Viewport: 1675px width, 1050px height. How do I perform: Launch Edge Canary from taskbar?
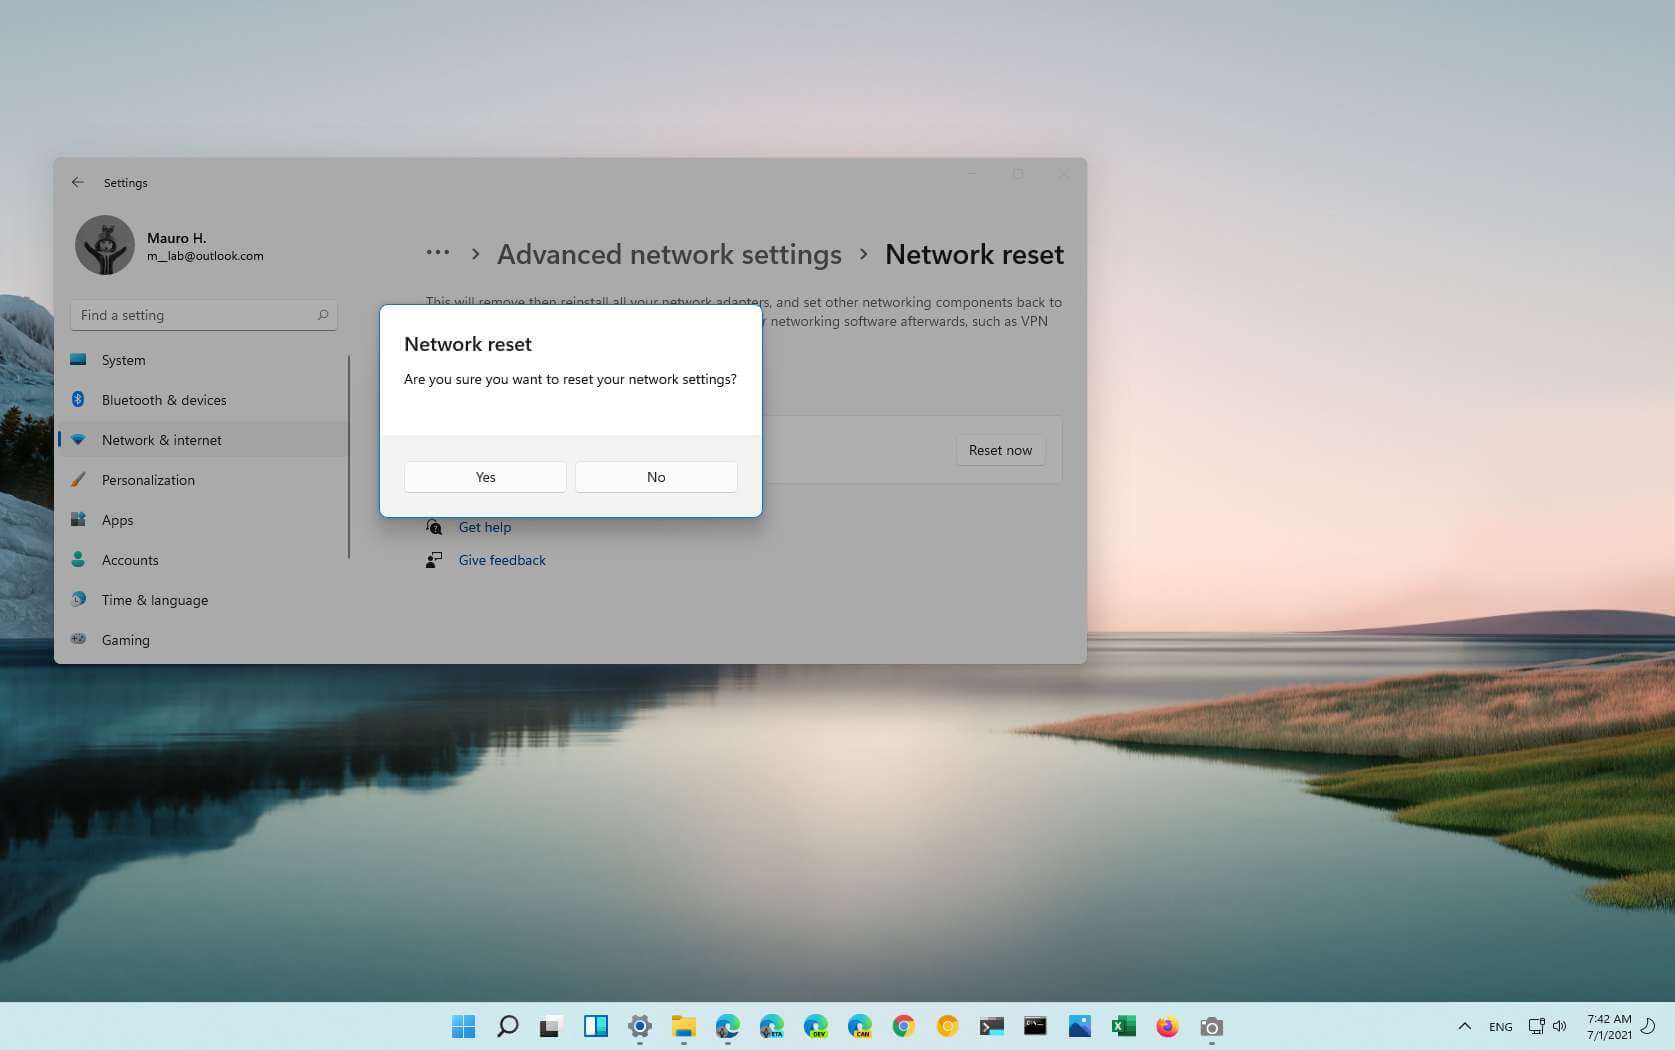tap(859, 1026)
